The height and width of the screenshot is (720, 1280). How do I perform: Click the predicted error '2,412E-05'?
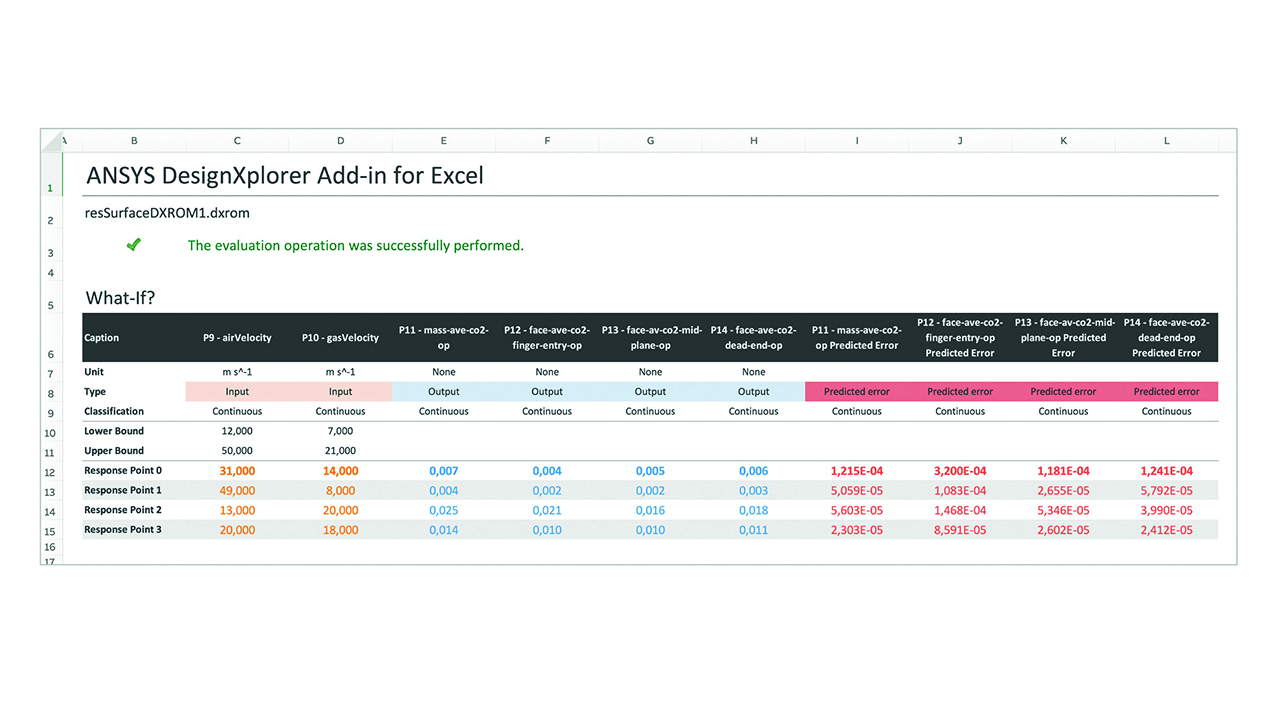(x=1167, y=530)
